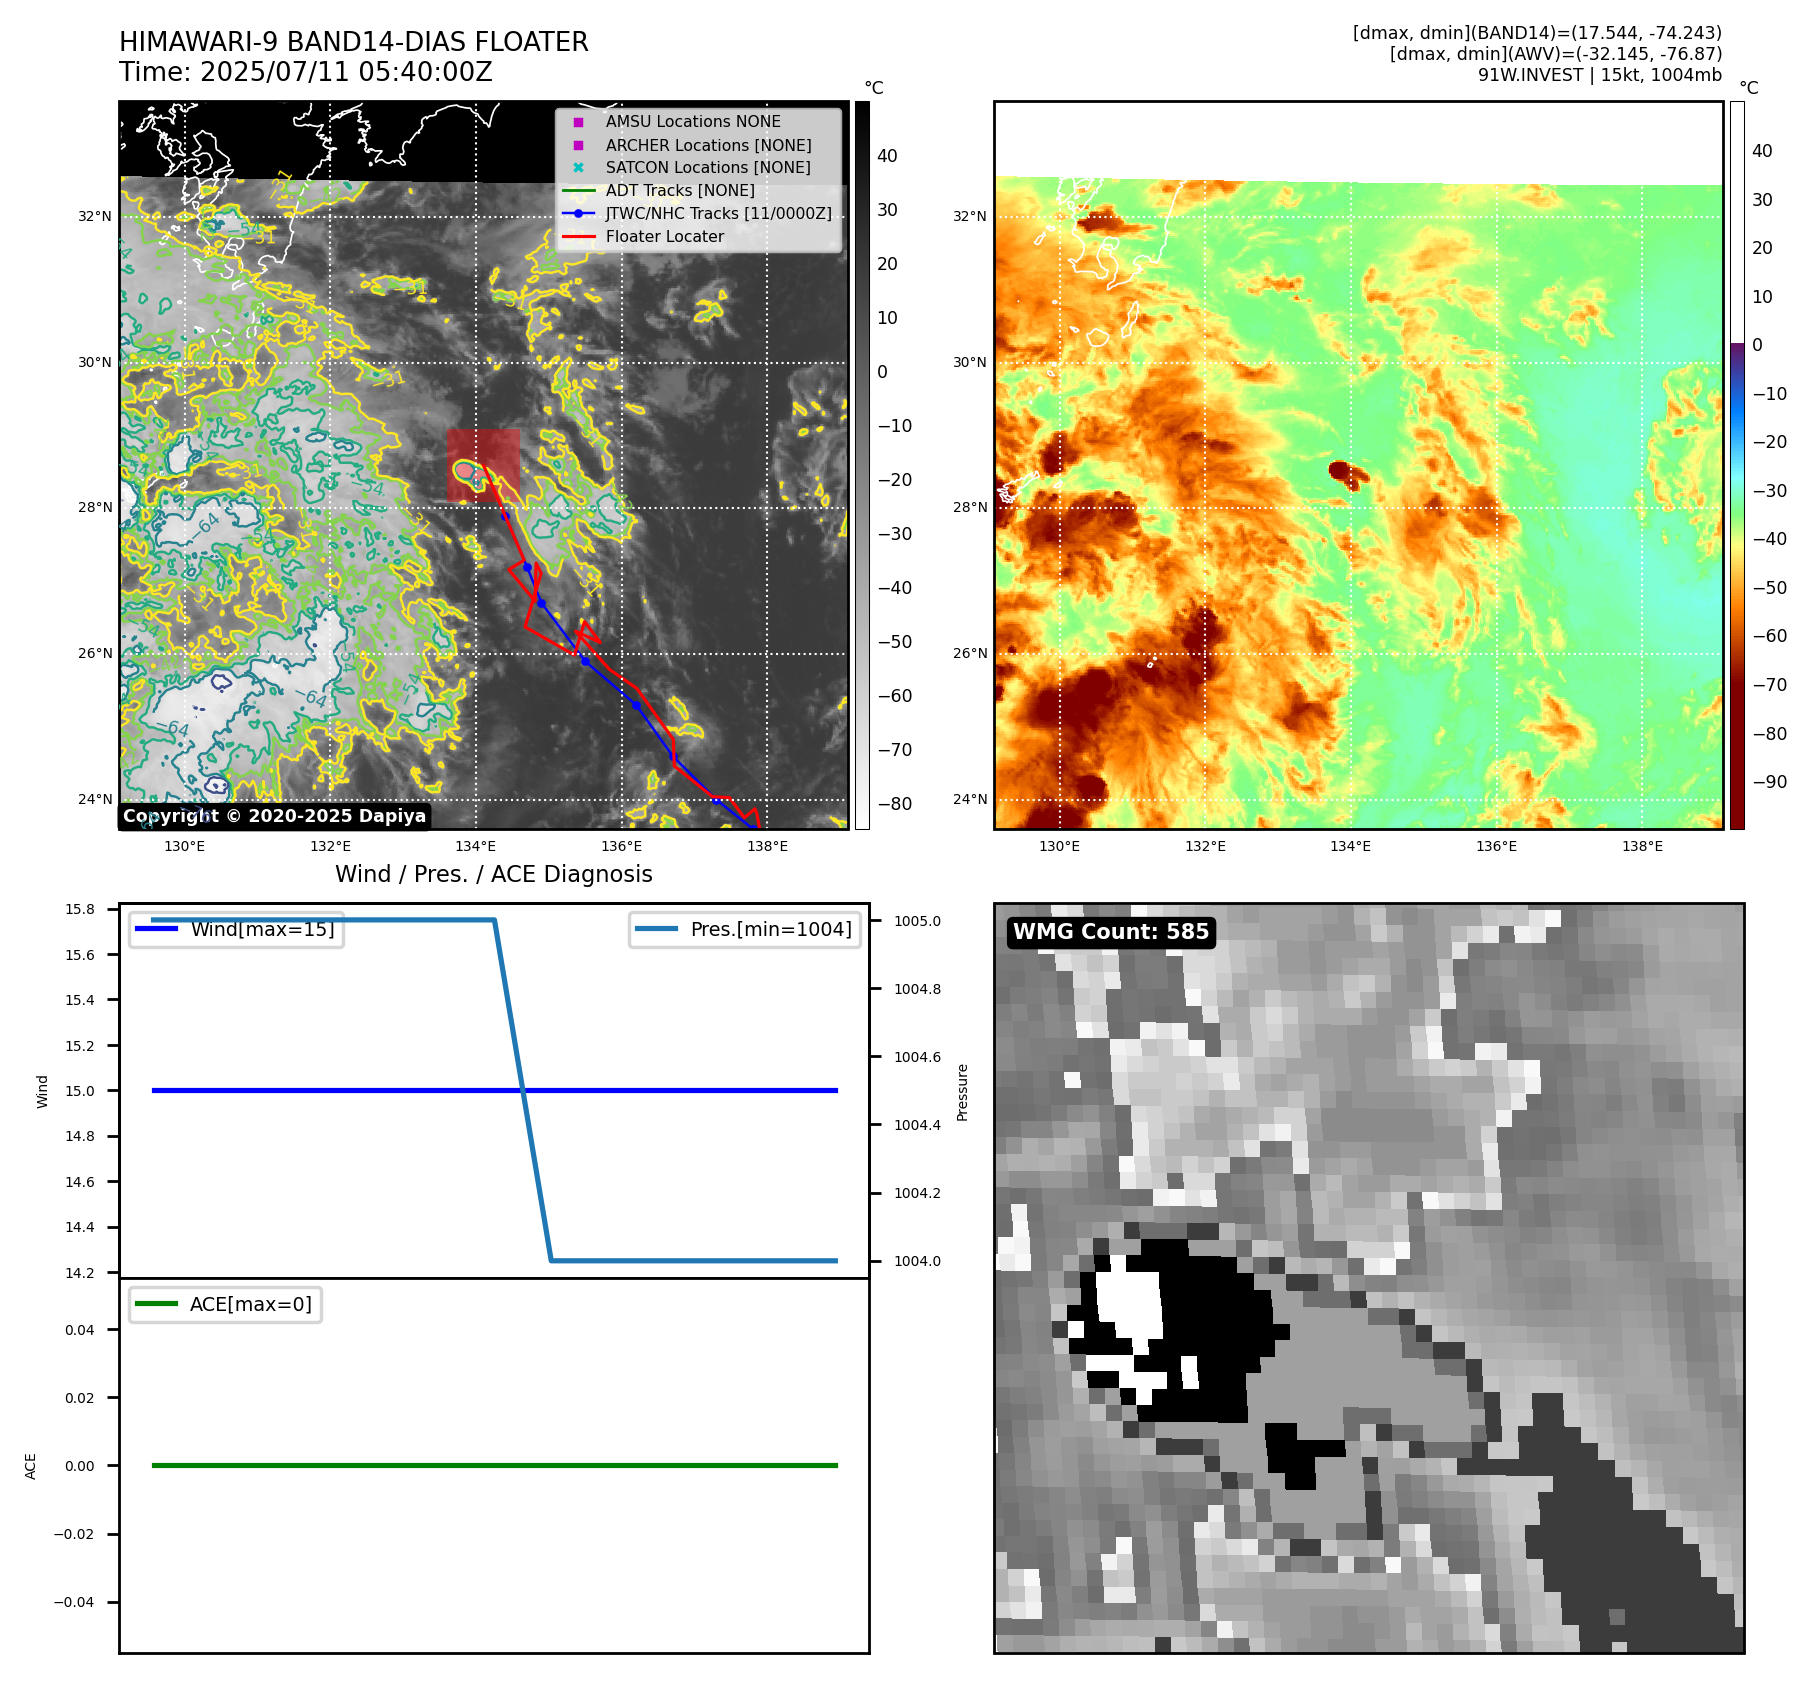Screen dimensions: 1813x1690
Task: Click the Time 2025/07/11 05:40:00Z label
Action: pyautogui.click(x=306, y=72)
